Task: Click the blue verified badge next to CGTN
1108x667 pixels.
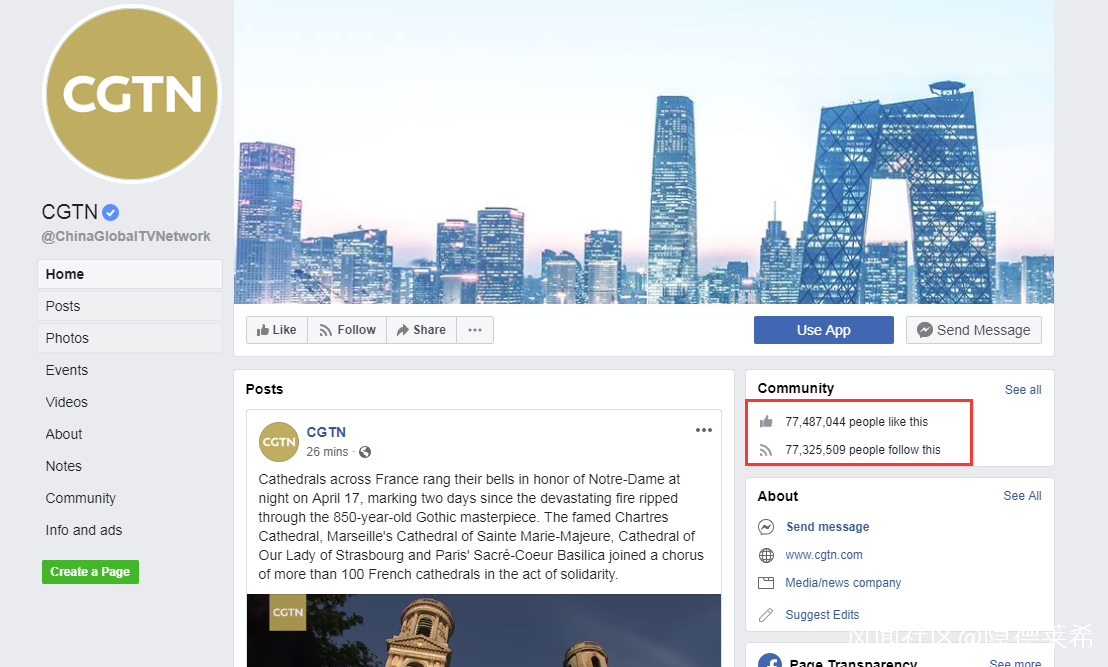Action: pyautogui.click(x=110, y=212)
